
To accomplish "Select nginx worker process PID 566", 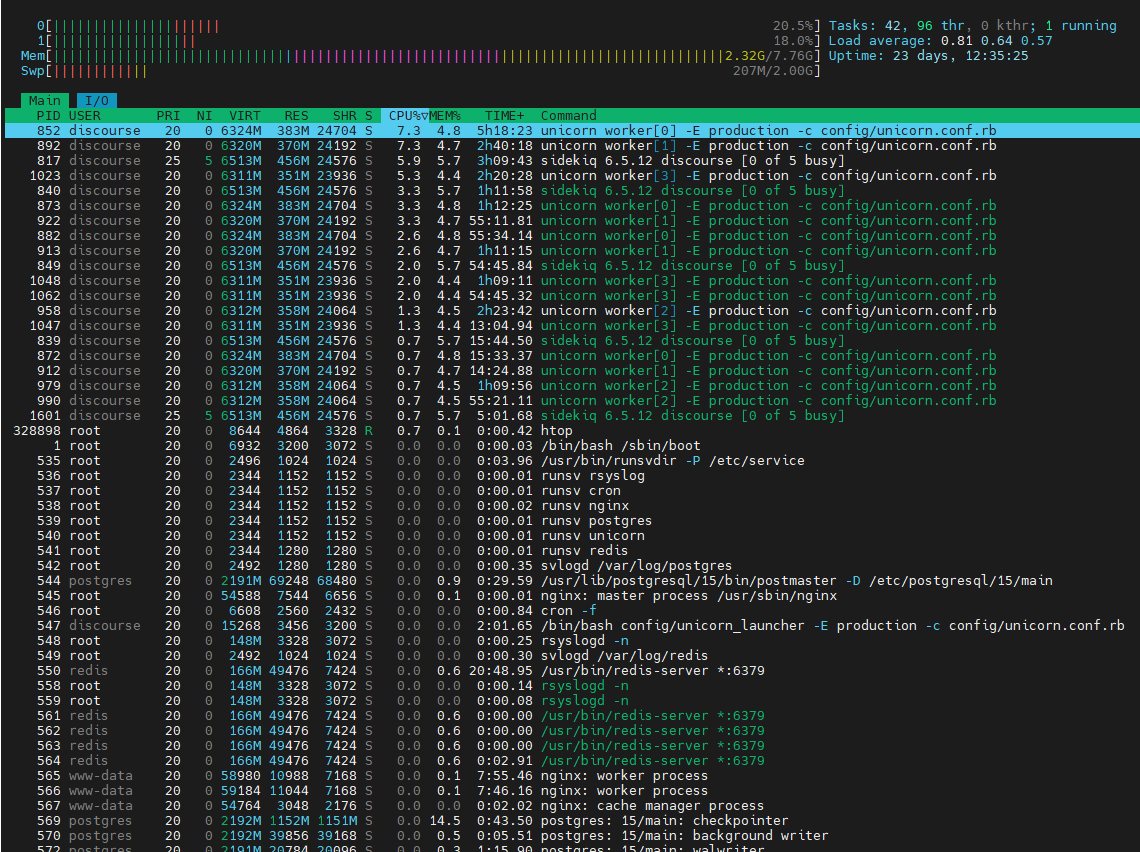I will pyautogui.click(x=570, y=790).
